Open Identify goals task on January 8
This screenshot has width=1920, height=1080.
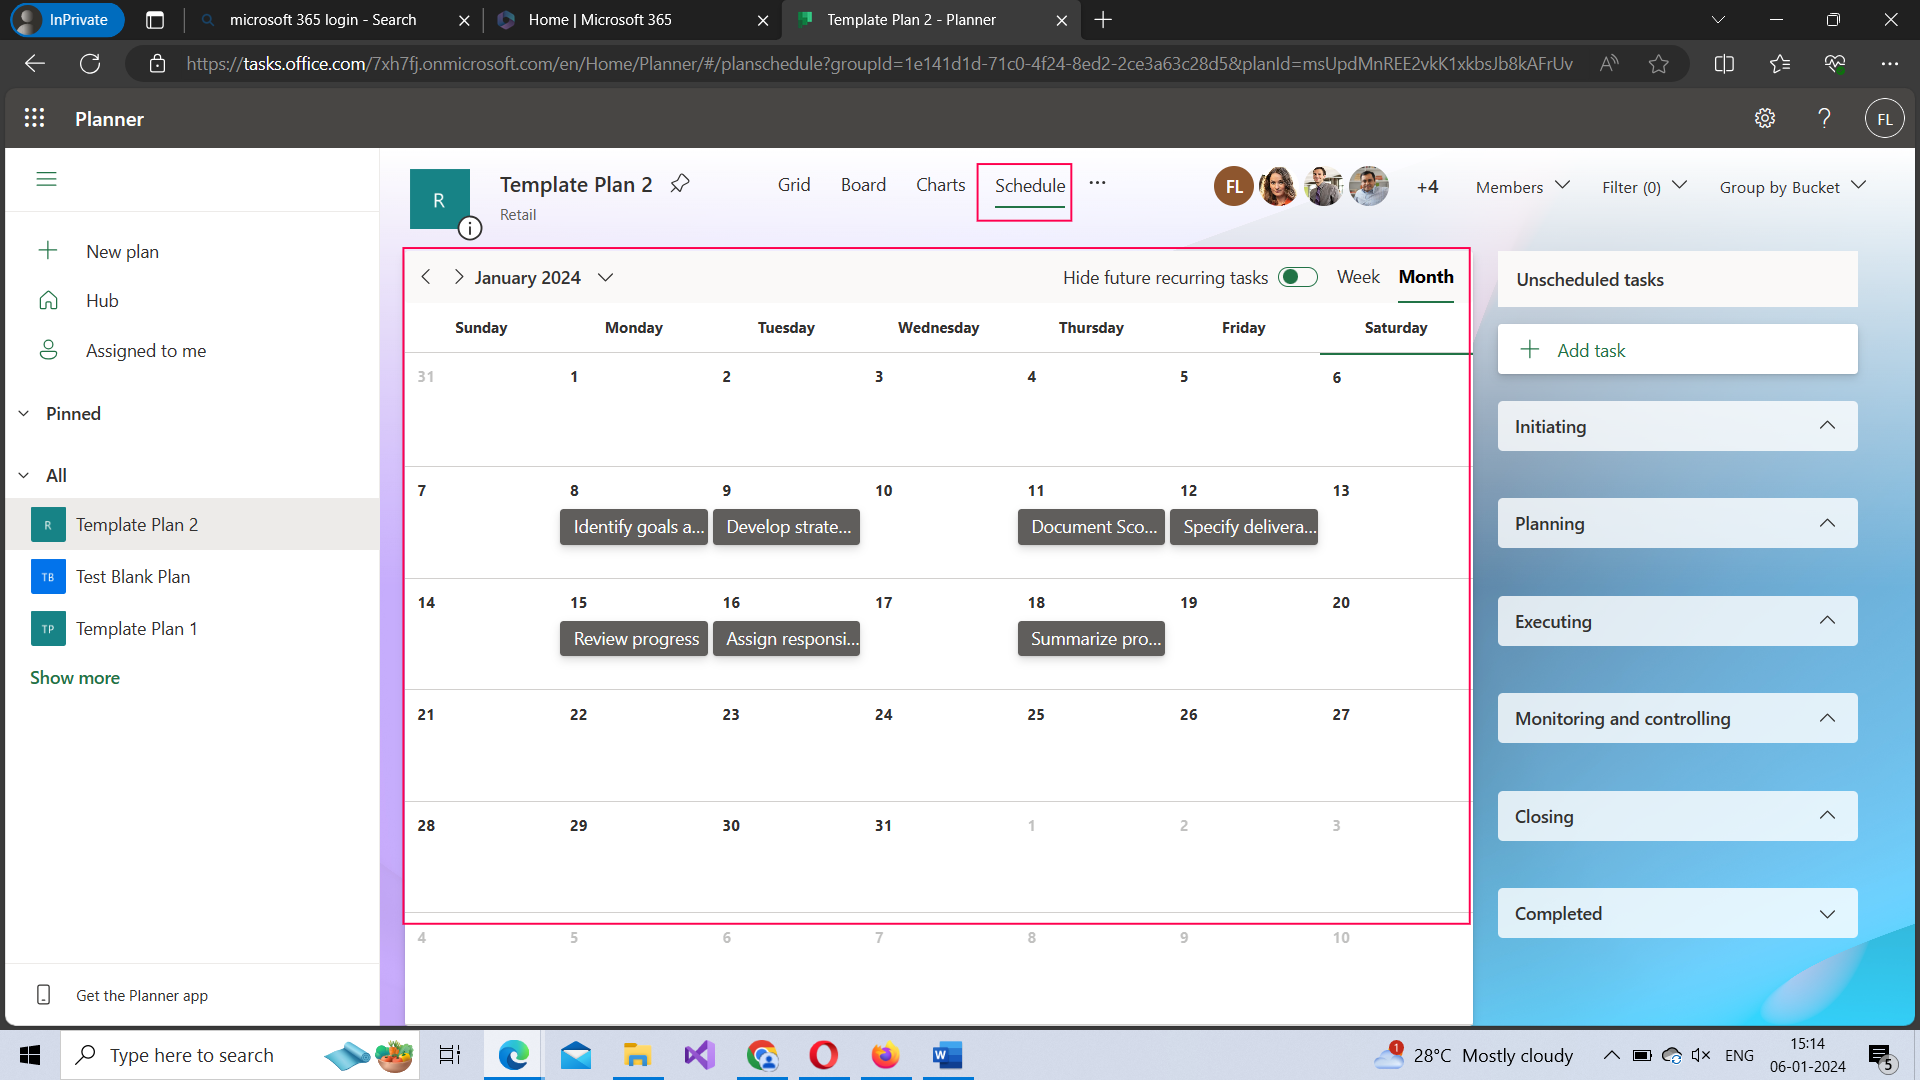click(x=634, y=527)
